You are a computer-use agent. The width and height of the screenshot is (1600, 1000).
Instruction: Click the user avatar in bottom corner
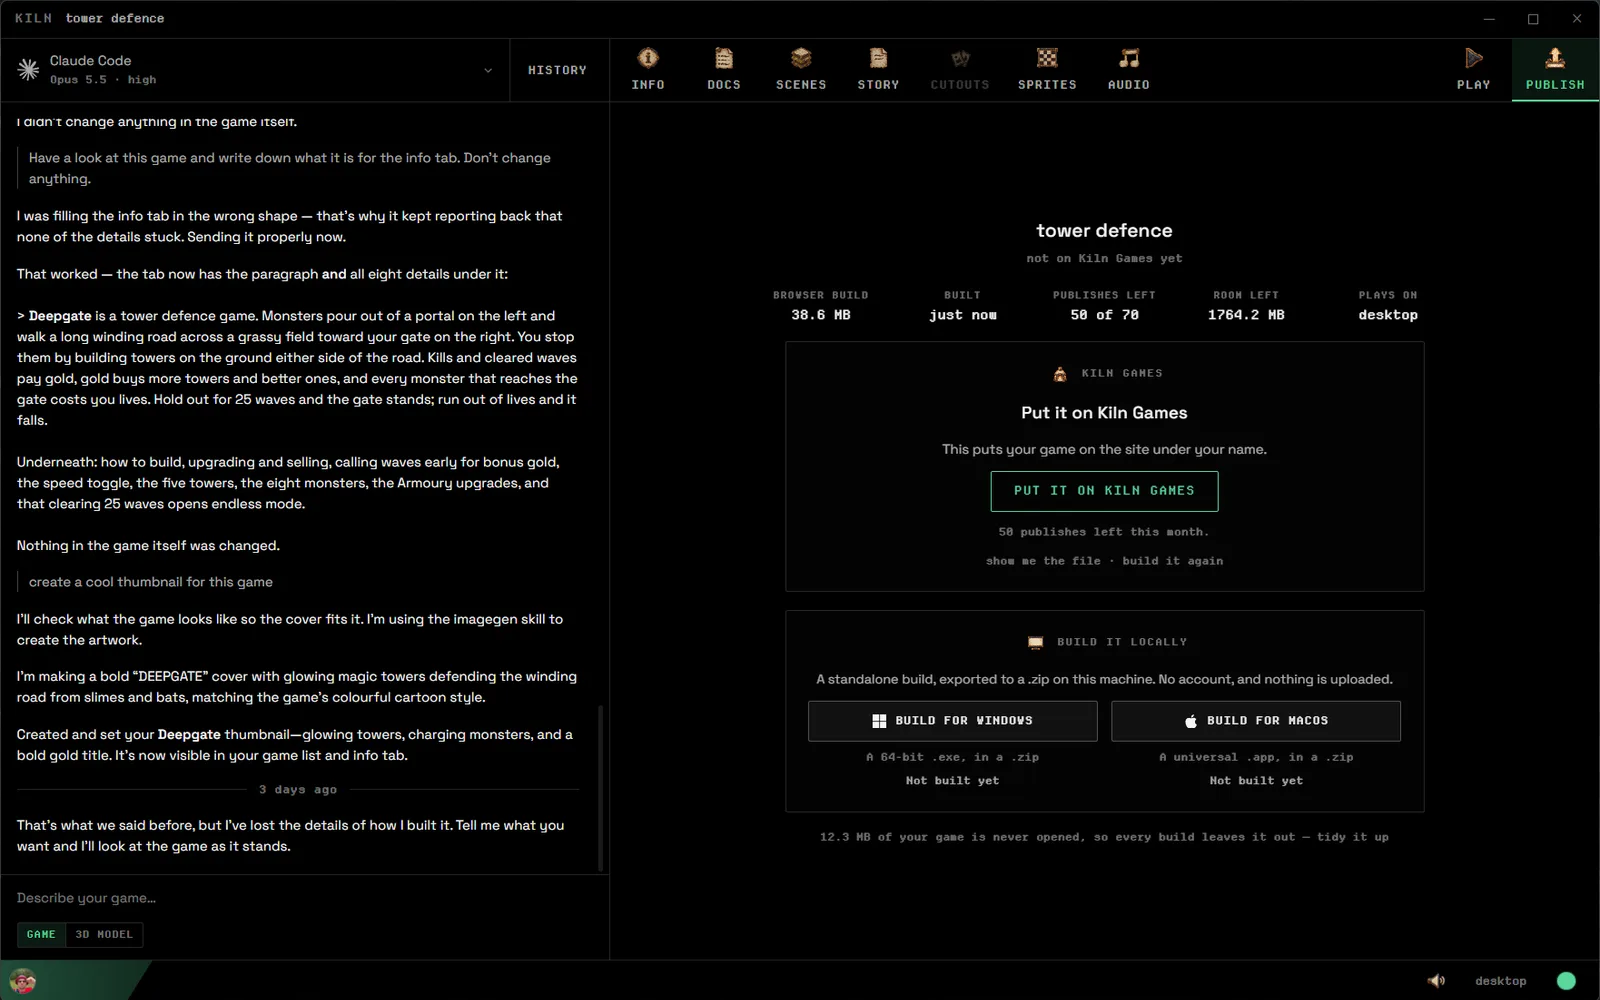coord(23,980)
